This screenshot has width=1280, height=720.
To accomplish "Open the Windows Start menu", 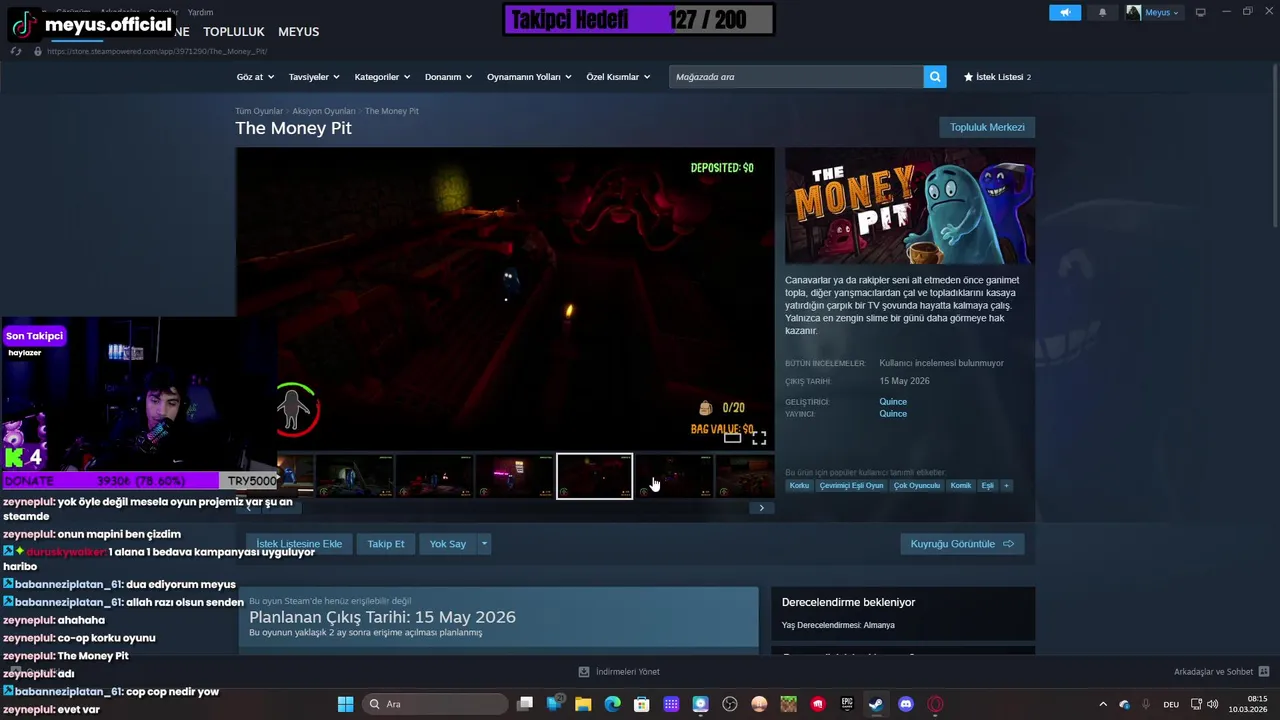I will [345, 704].
